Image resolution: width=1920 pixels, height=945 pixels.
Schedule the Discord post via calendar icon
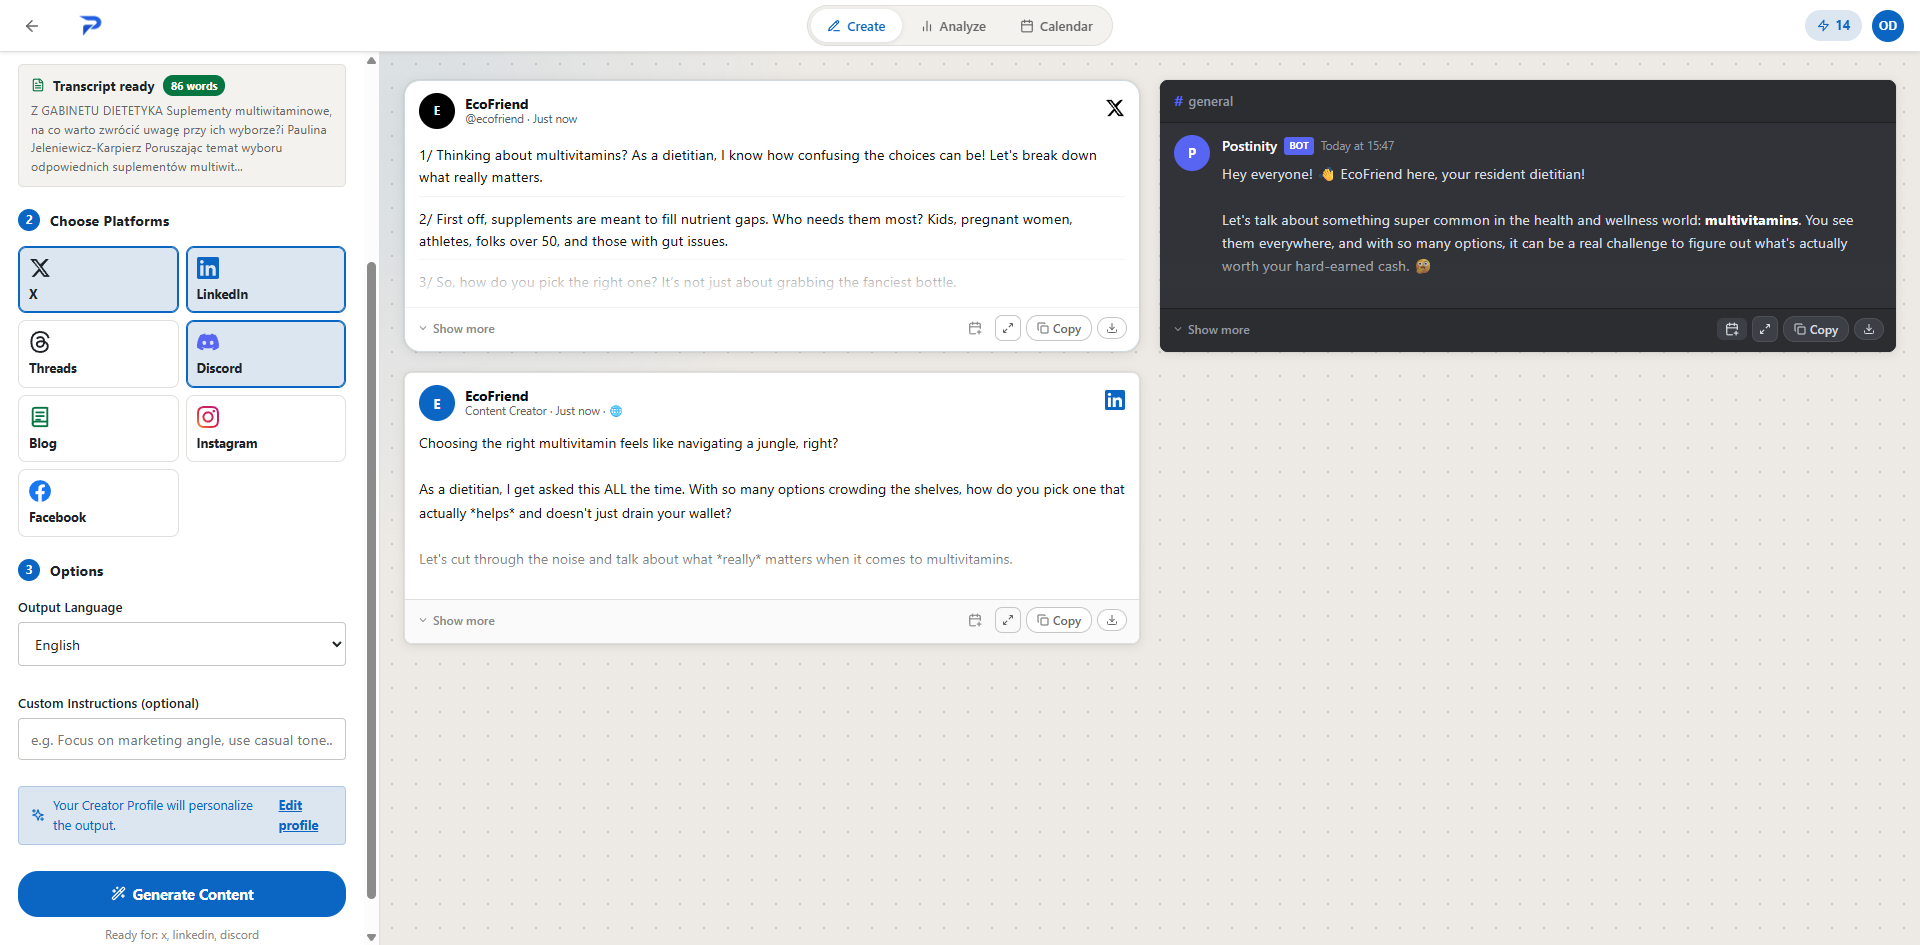(1732, 330)
